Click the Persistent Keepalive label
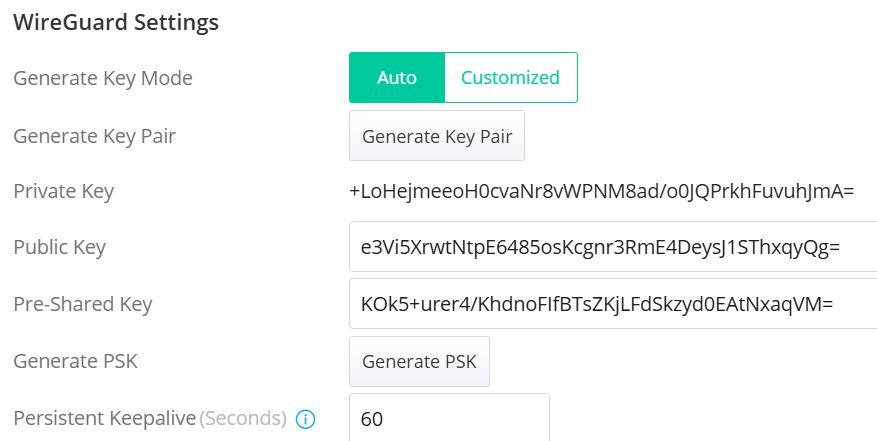This screenshot has height=441, width=877. 104,417
